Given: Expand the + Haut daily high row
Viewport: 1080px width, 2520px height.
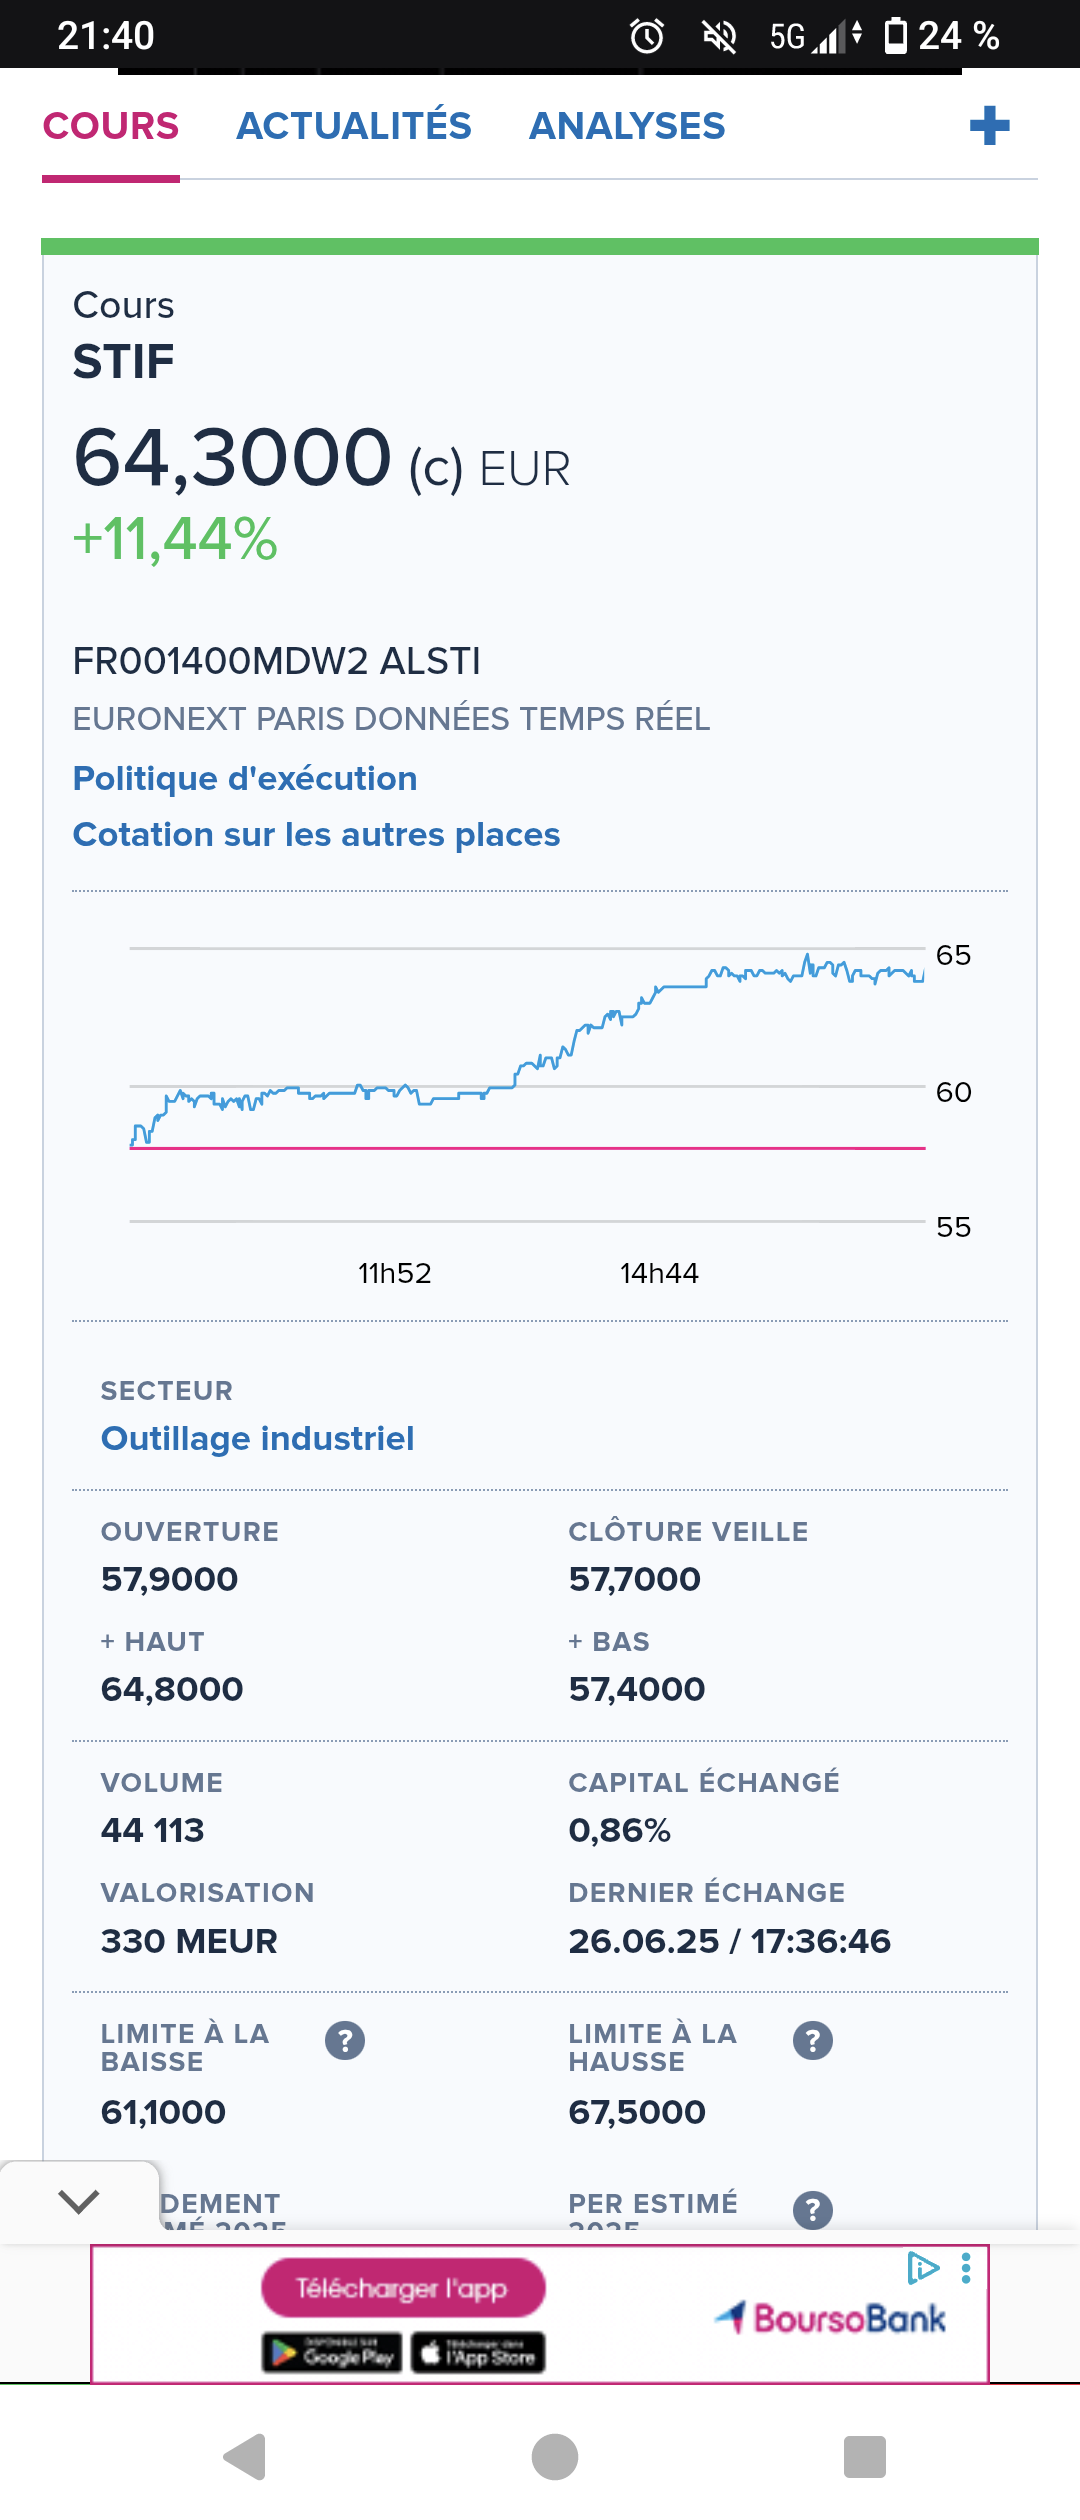Looking at the screenshot, I should 153,1642.
